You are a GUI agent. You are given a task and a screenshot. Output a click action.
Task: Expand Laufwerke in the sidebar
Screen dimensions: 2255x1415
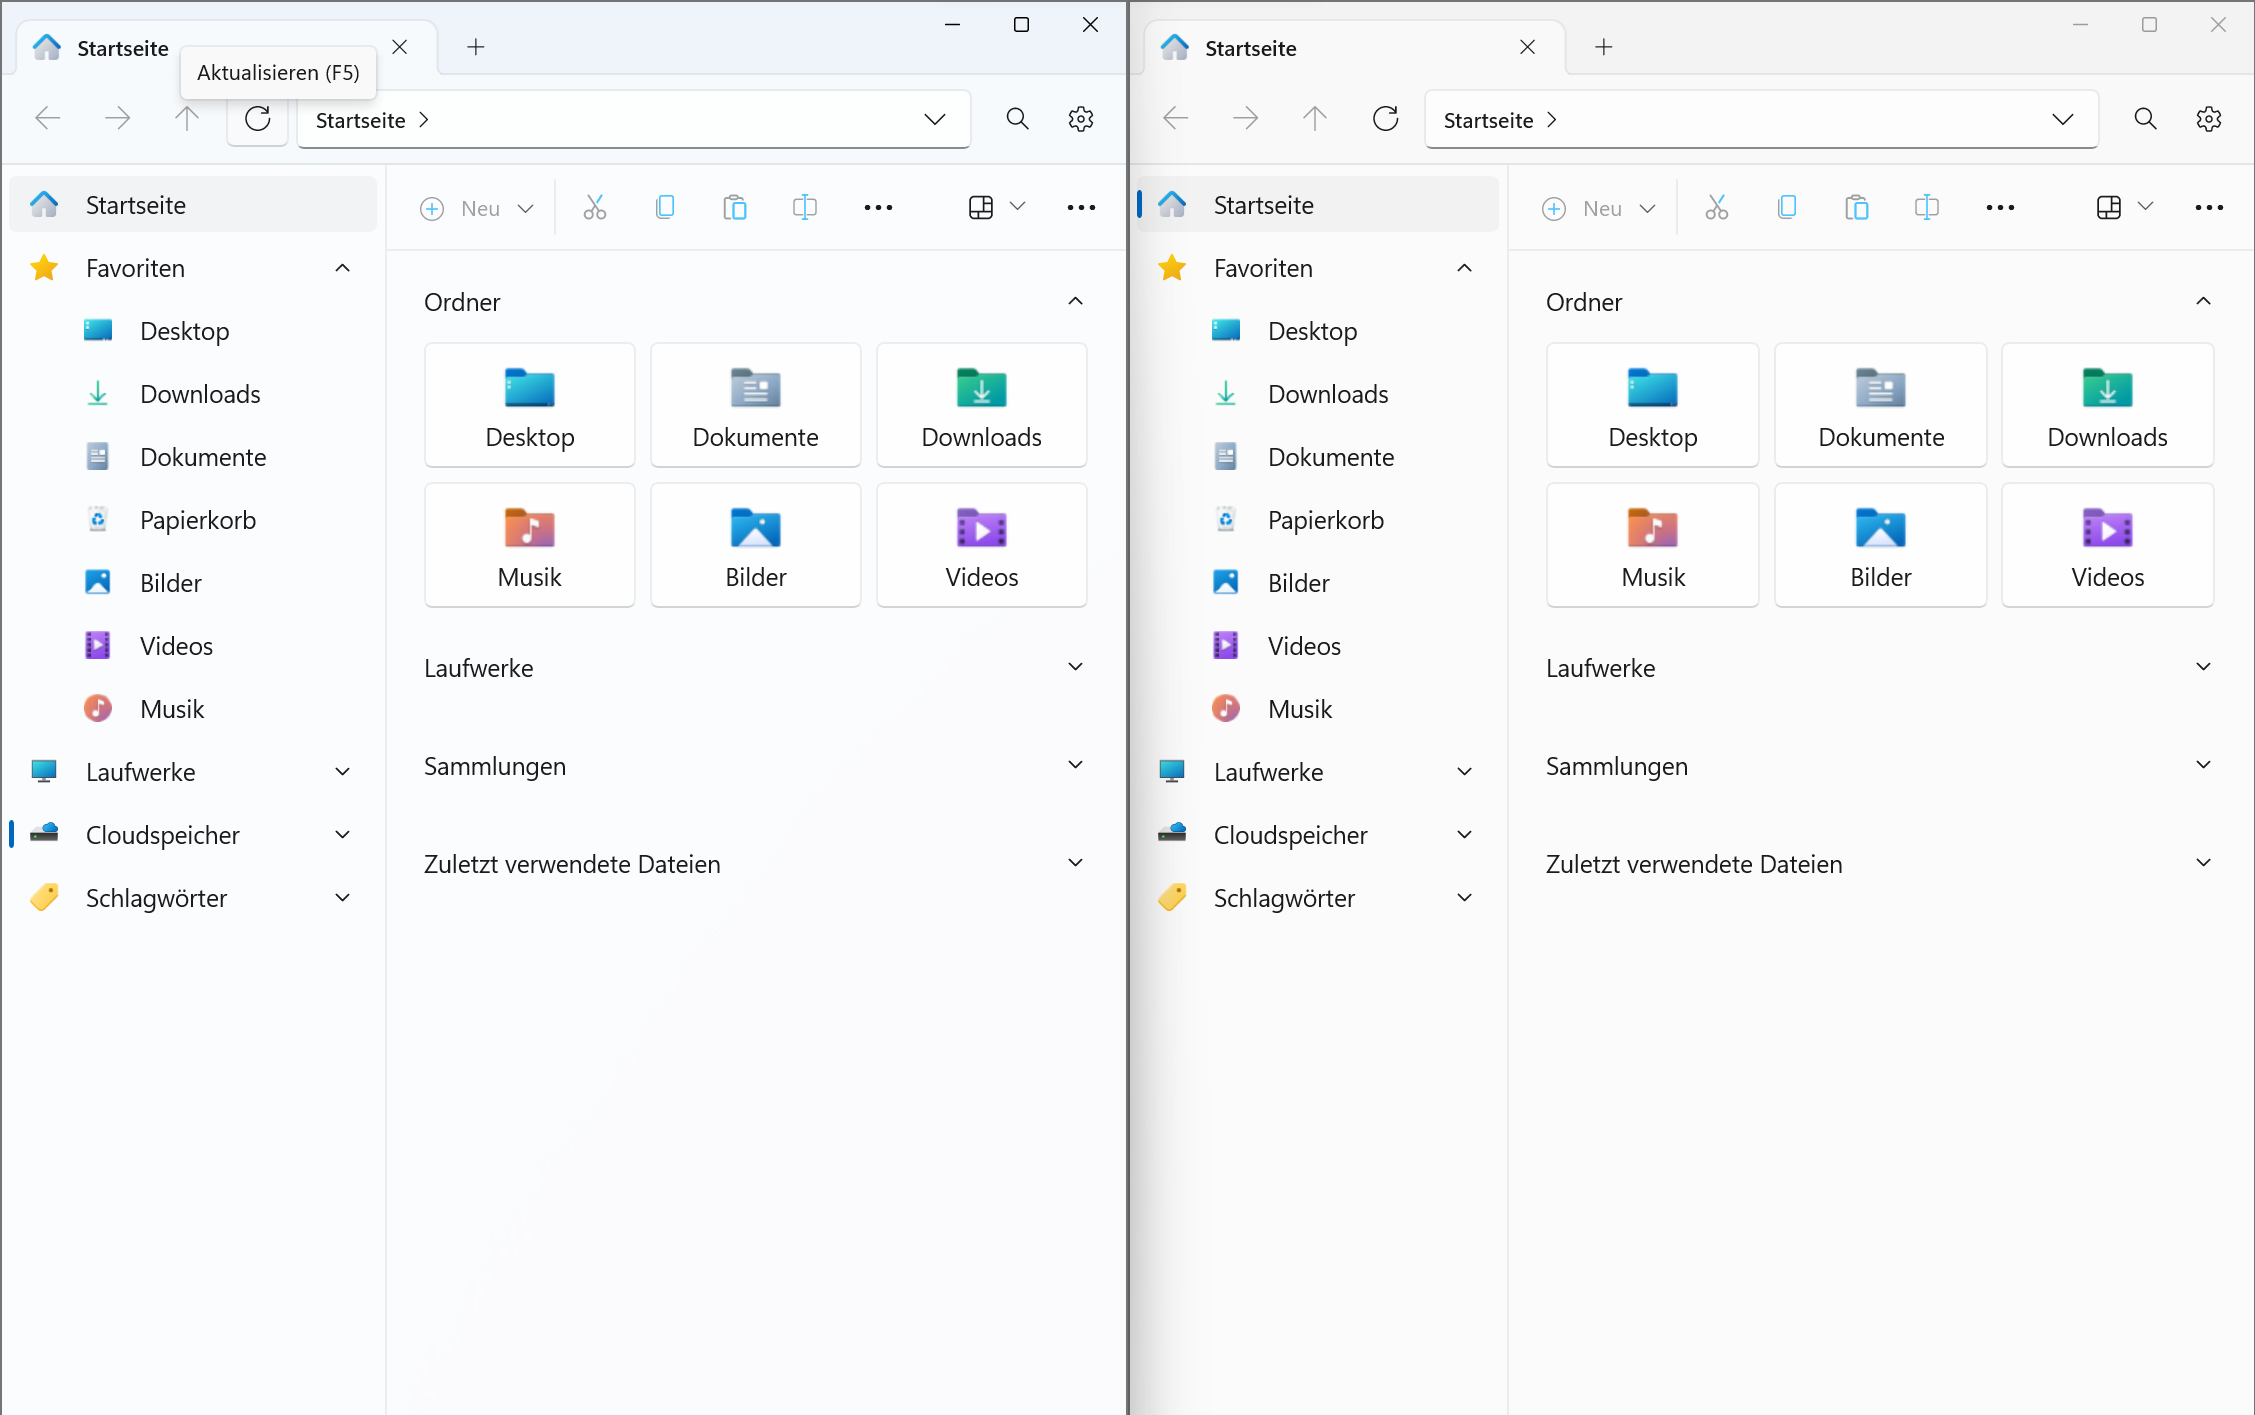[x=342, y=771]
